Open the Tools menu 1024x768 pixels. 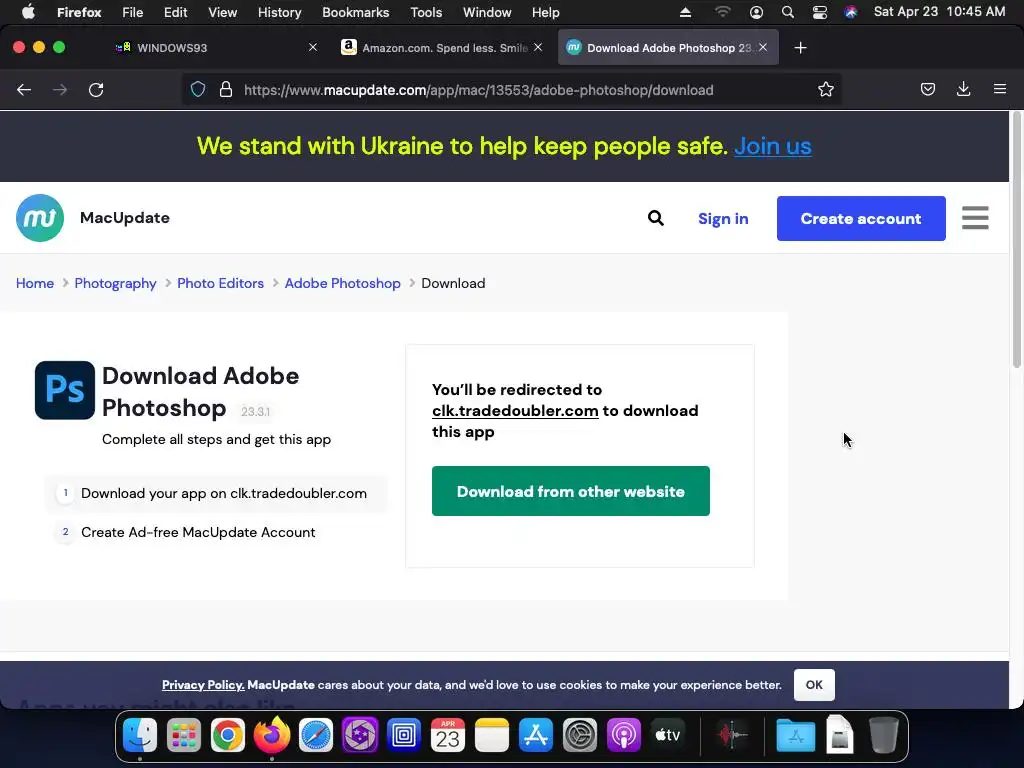(x=426, y=12)
